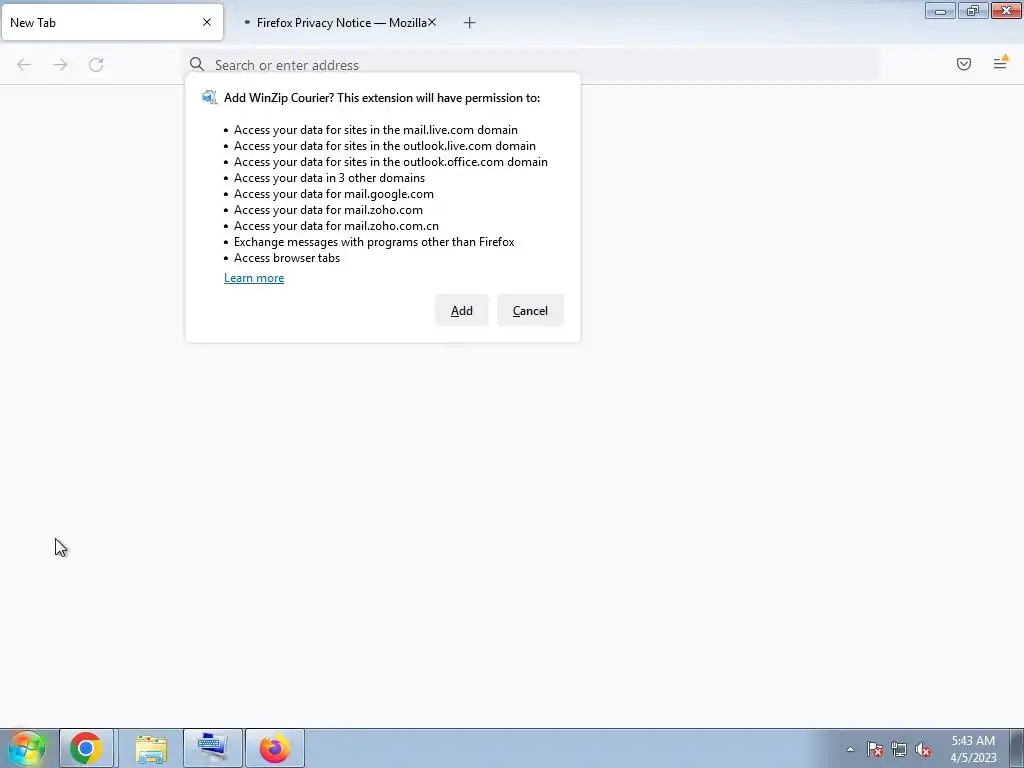Show hidden system tray icons
The height and width of the screenshot is (768, 1024).
[x=850, y=749]
